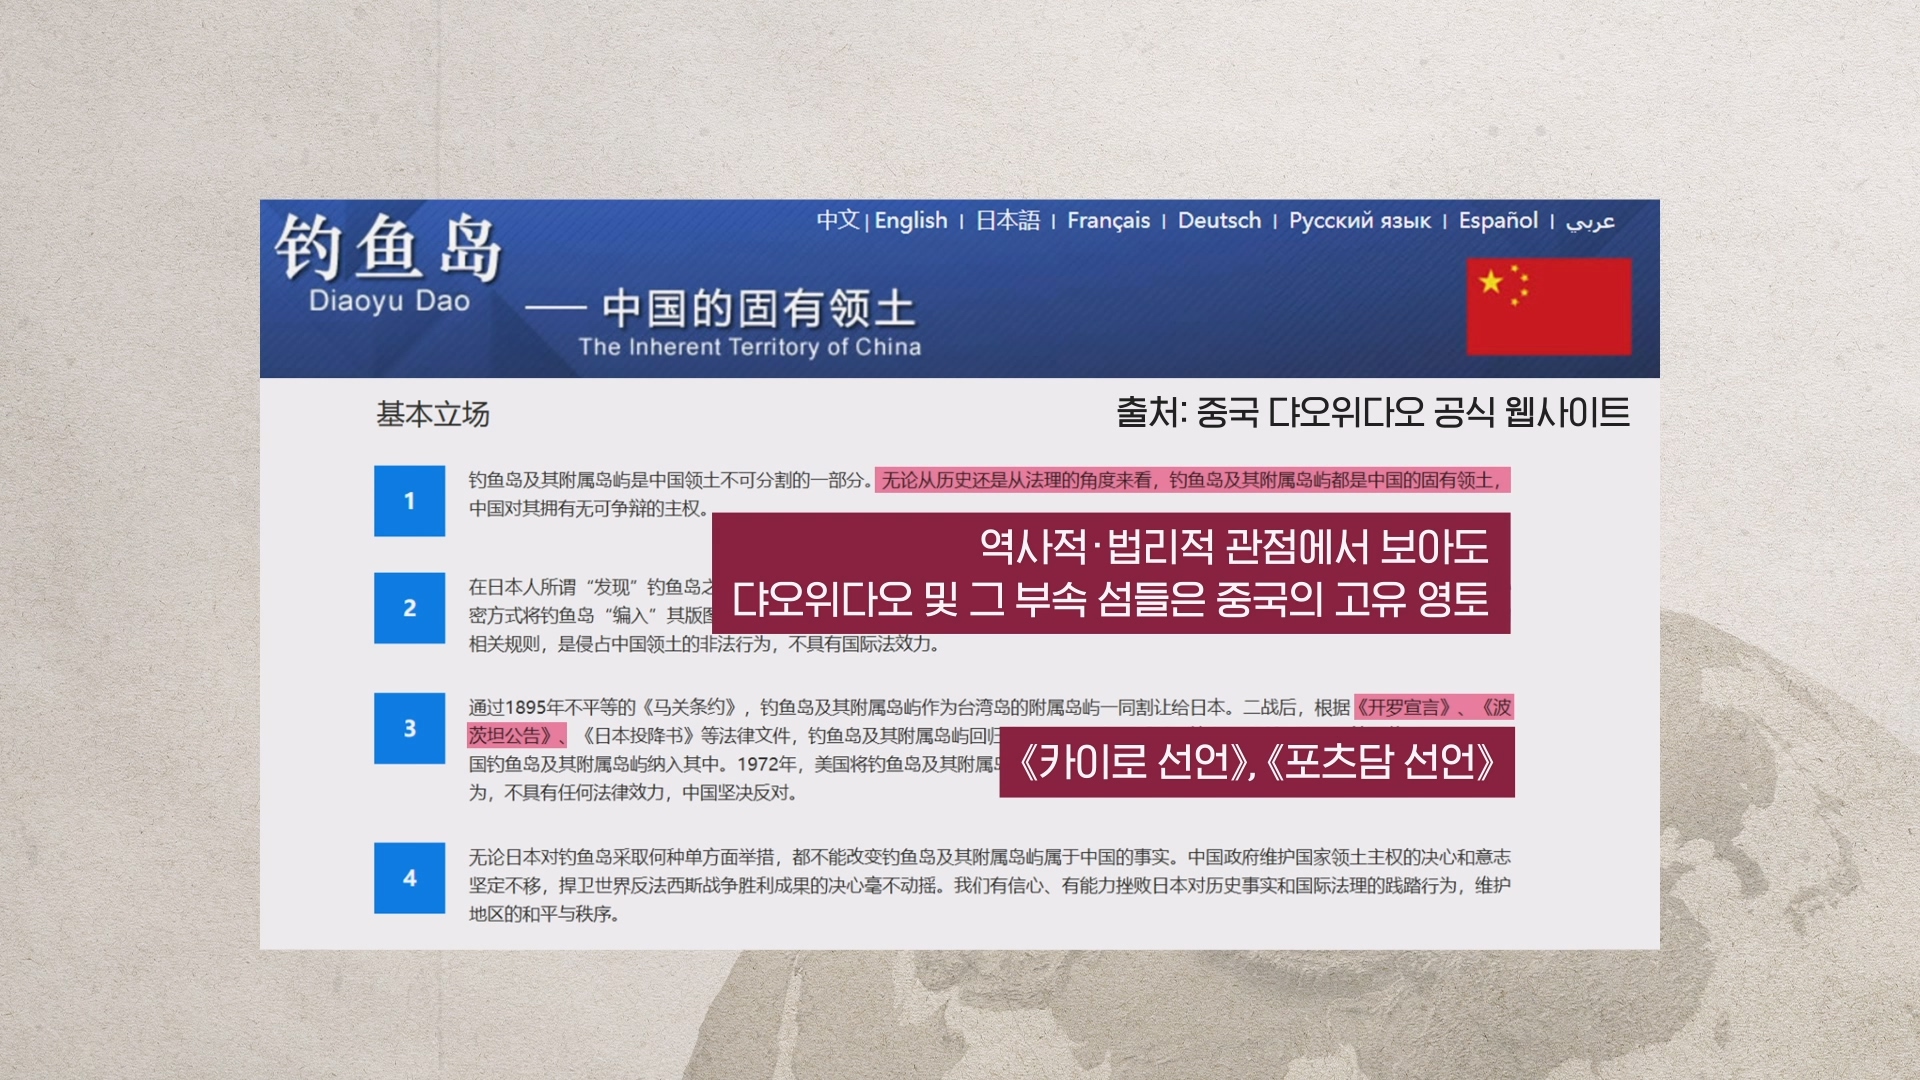
Task: Click the 基本立场 section heading
Action: point(432,414)
